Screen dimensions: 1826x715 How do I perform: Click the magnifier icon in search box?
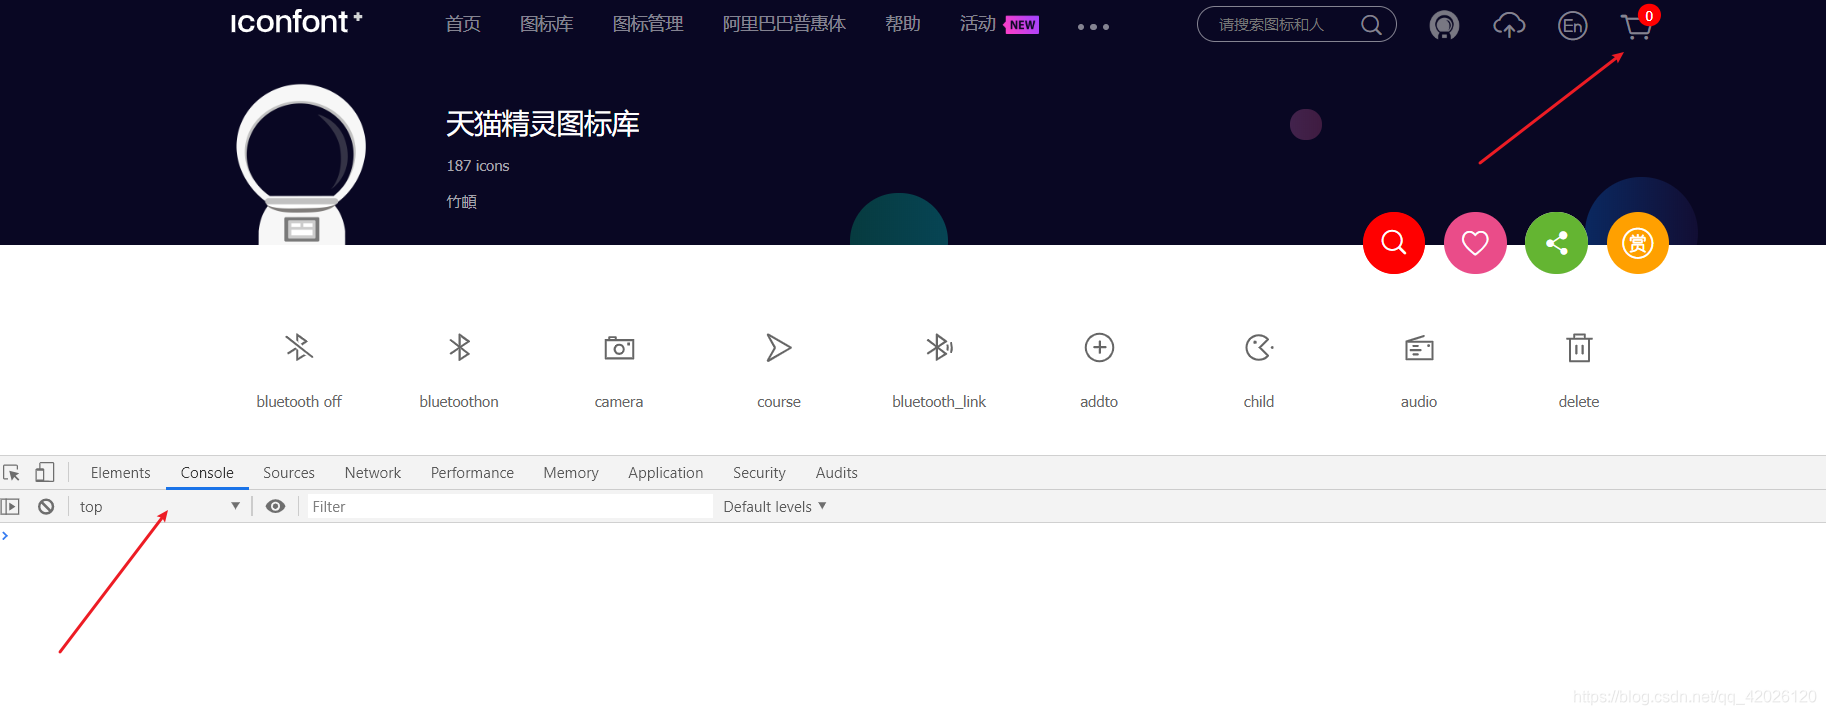point(1372,25)
